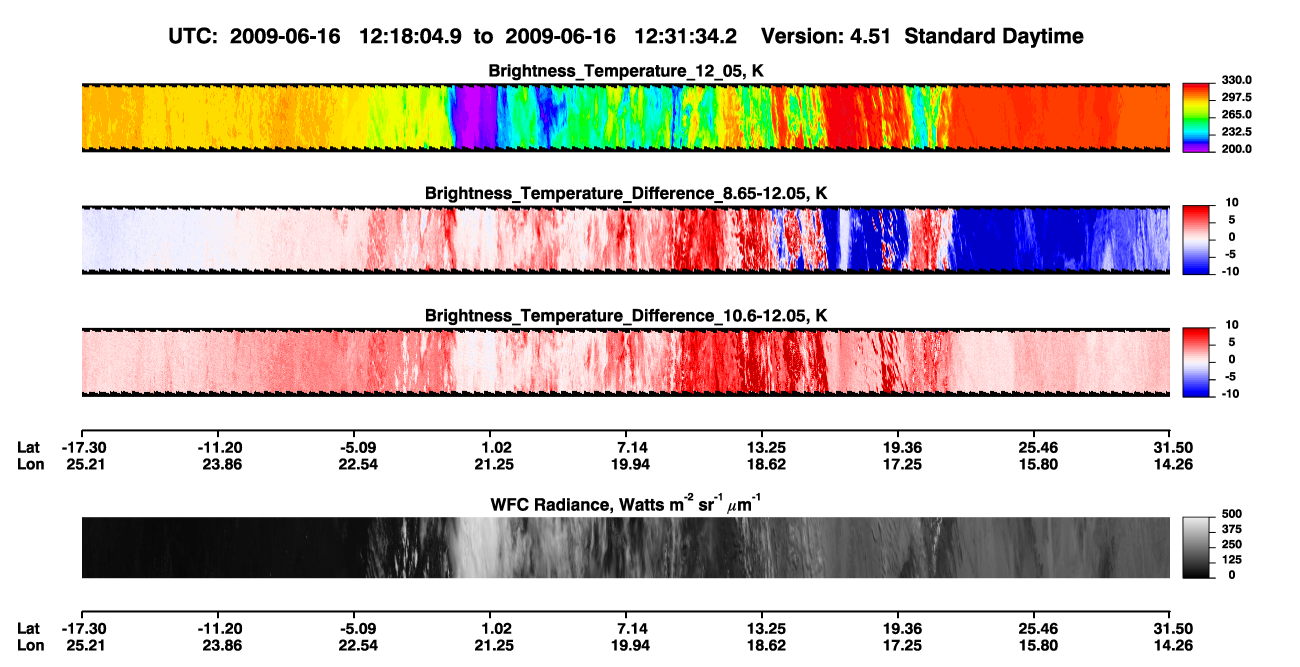Viewport: 1300px width, 667px height.
Task: Click the 330.0 colorbar tick label
Action: point(1234,80)
